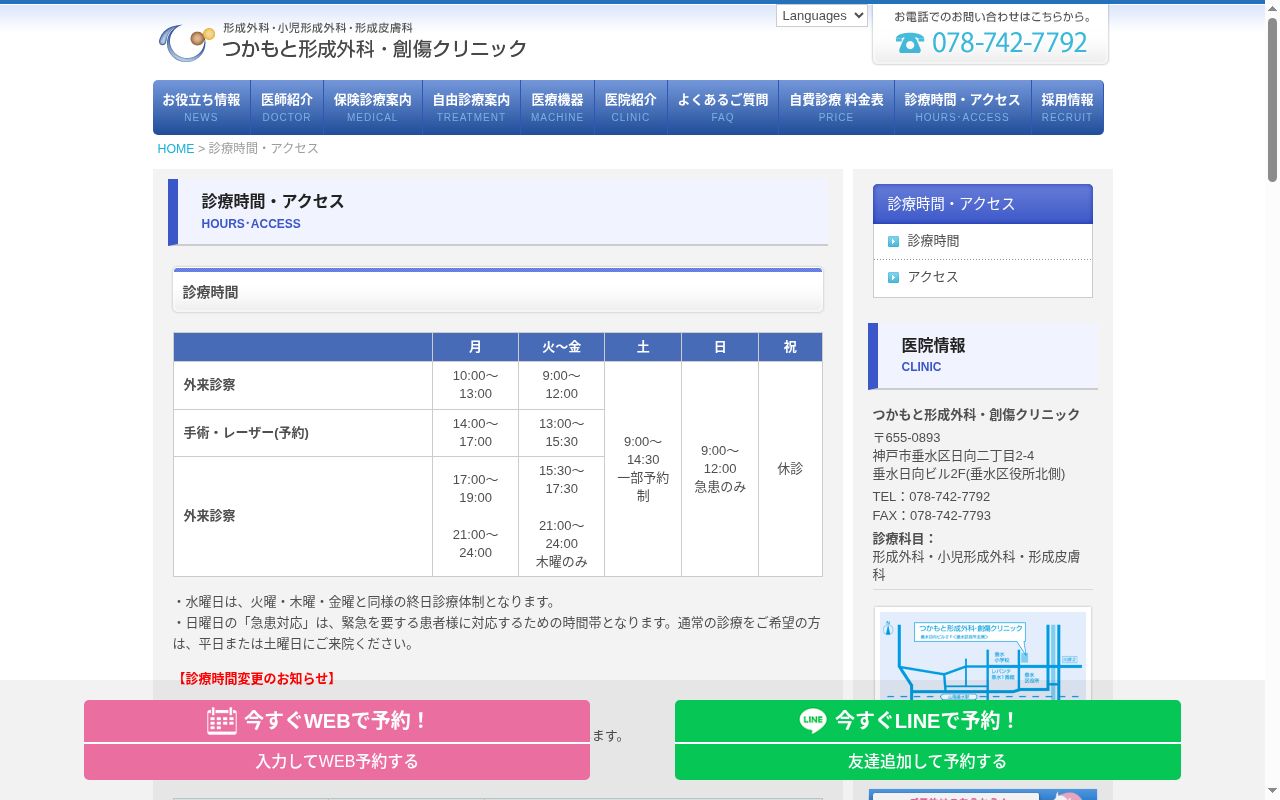Click 友達追加して予約する button
1280x800 pixels.
(x=928, y=762)
